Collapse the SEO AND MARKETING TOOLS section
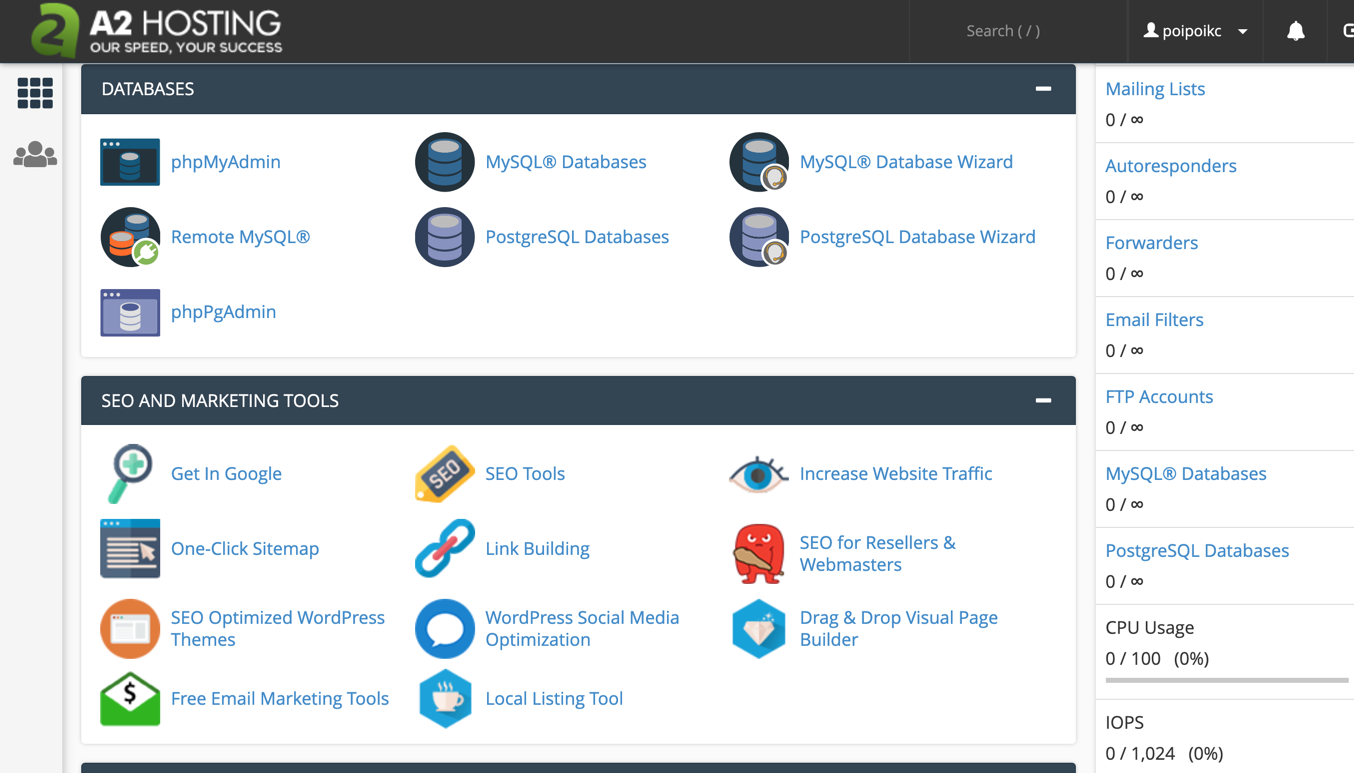This screenshot has width=1354, height=773. click(x=1043, y=400)
